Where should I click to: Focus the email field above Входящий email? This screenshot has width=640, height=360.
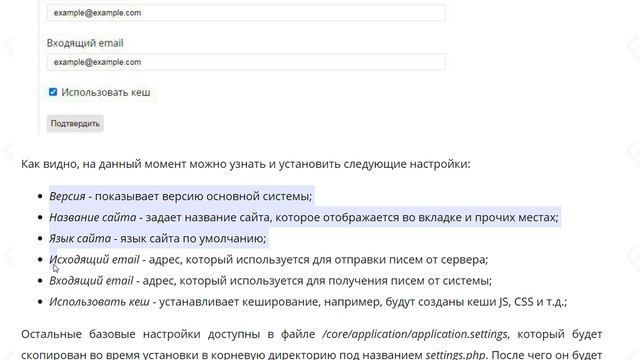(x=246, y=13)
